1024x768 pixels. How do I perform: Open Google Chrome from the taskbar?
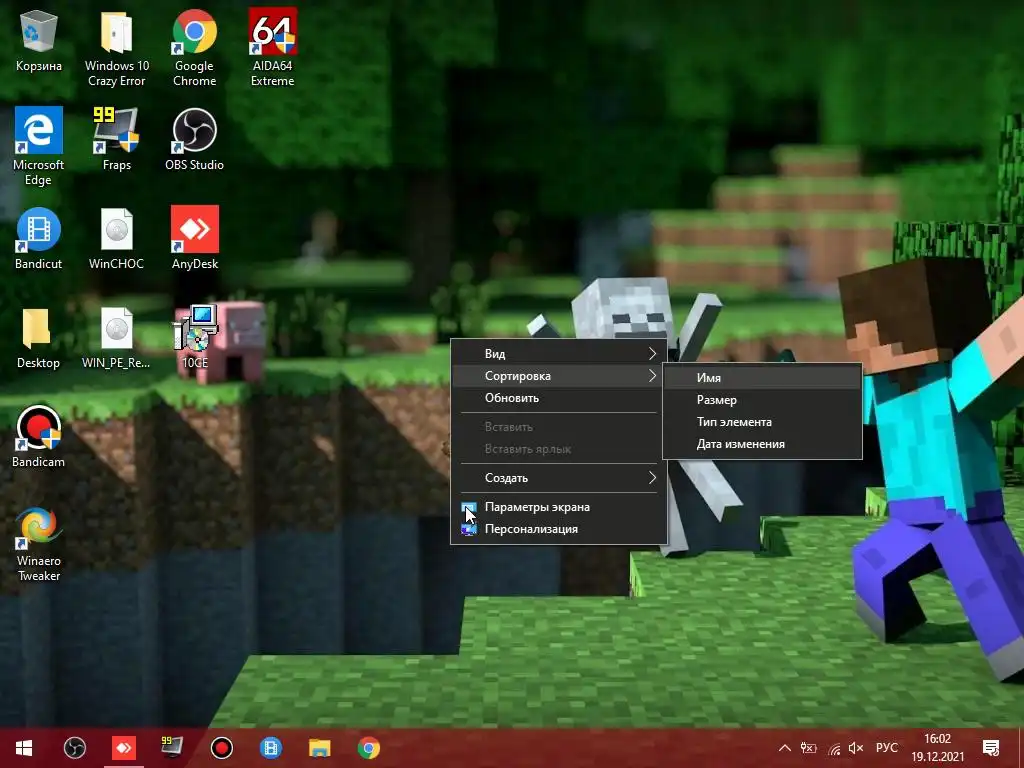click(x=368, y=748)
